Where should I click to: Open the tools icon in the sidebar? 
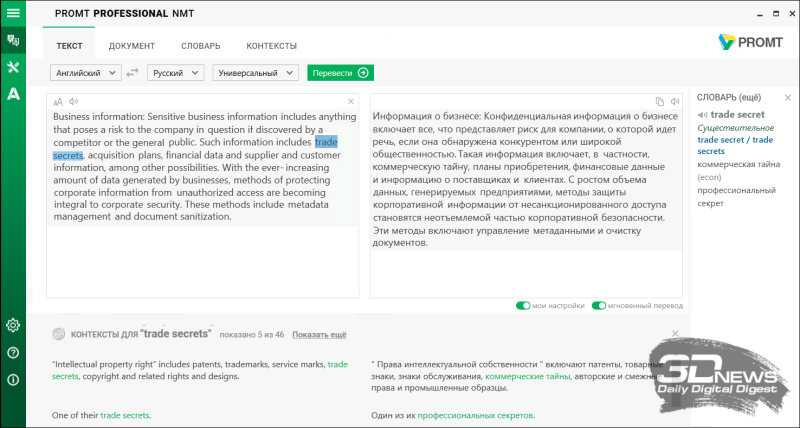[x=13, y=67]
